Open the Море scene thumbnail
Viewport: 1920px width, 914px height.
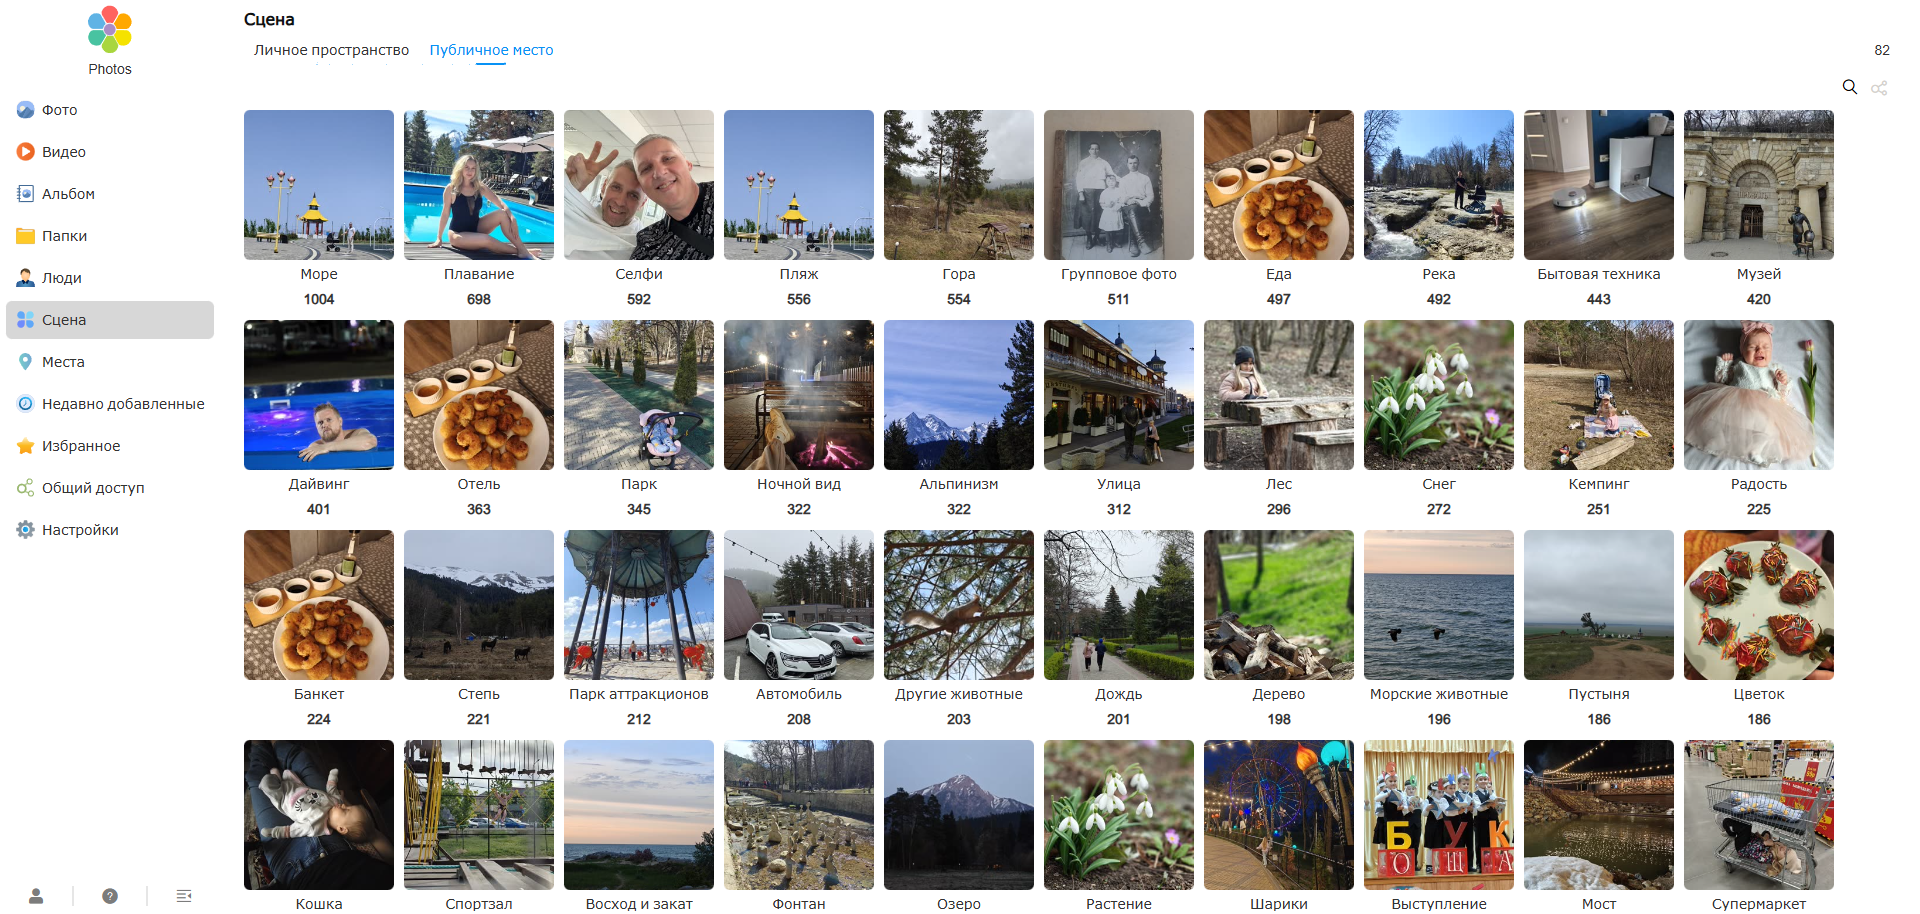(x=319, y=185)
